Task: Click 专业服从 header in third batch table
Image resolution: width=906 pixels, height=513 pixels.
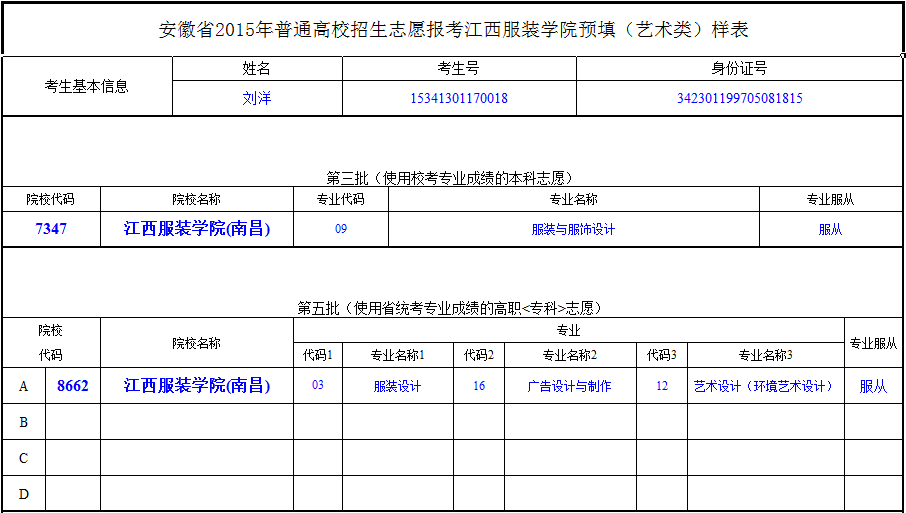Action: (x=830, y=199)
